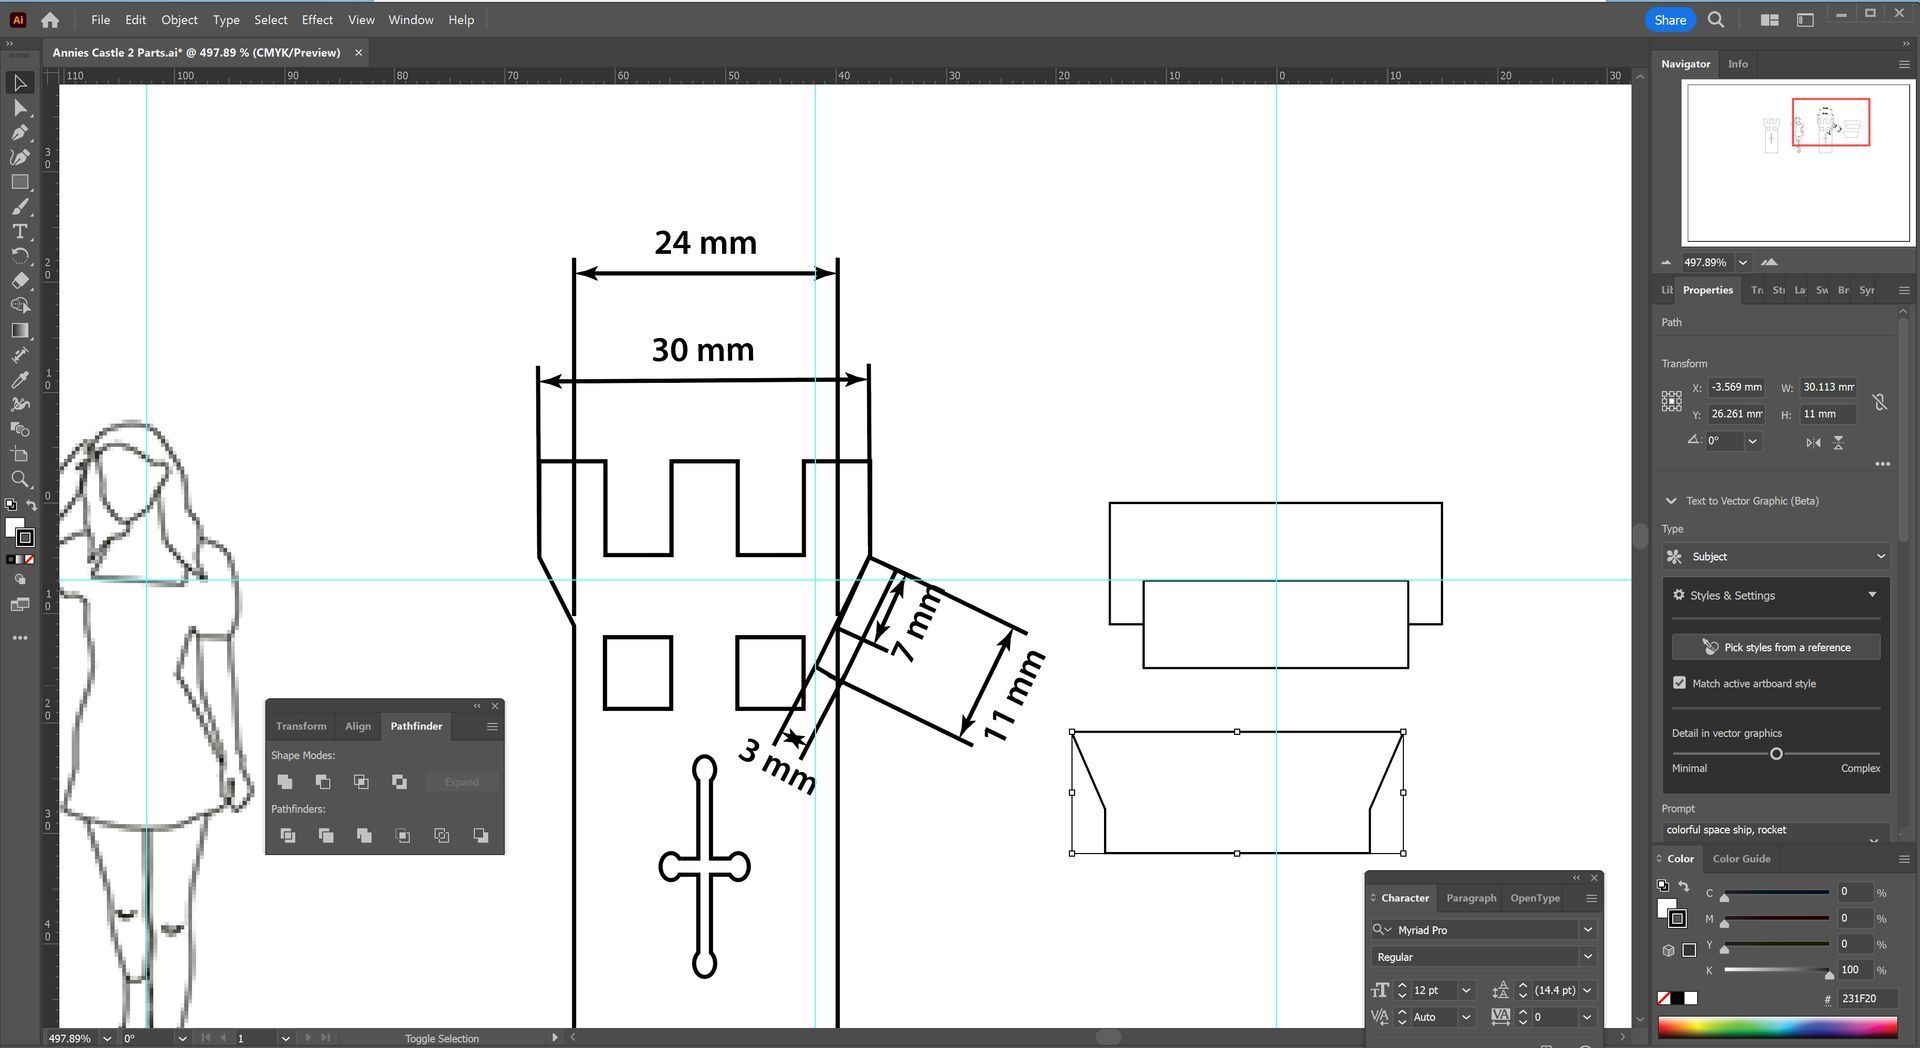This screenshot has height=1048, width=1920.
Task: Click the Share button
Action: tap(1669, 20)
